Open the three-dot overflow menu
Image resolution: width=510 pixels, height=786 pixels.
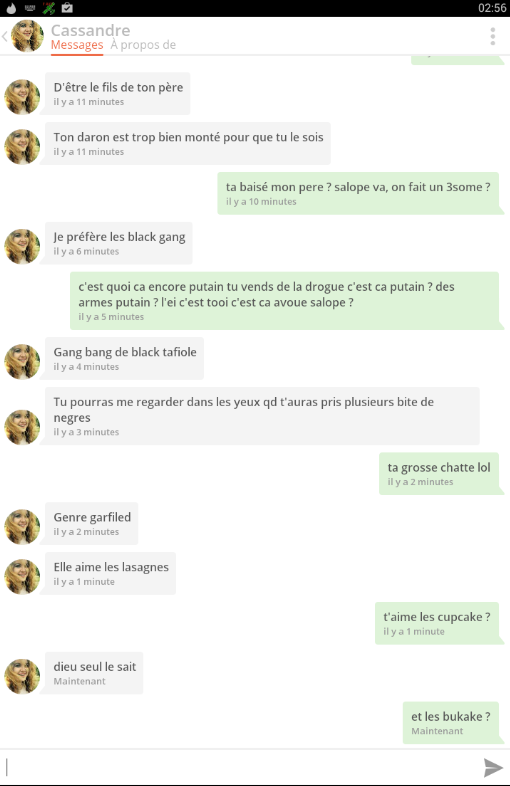[x=492, y=36]
